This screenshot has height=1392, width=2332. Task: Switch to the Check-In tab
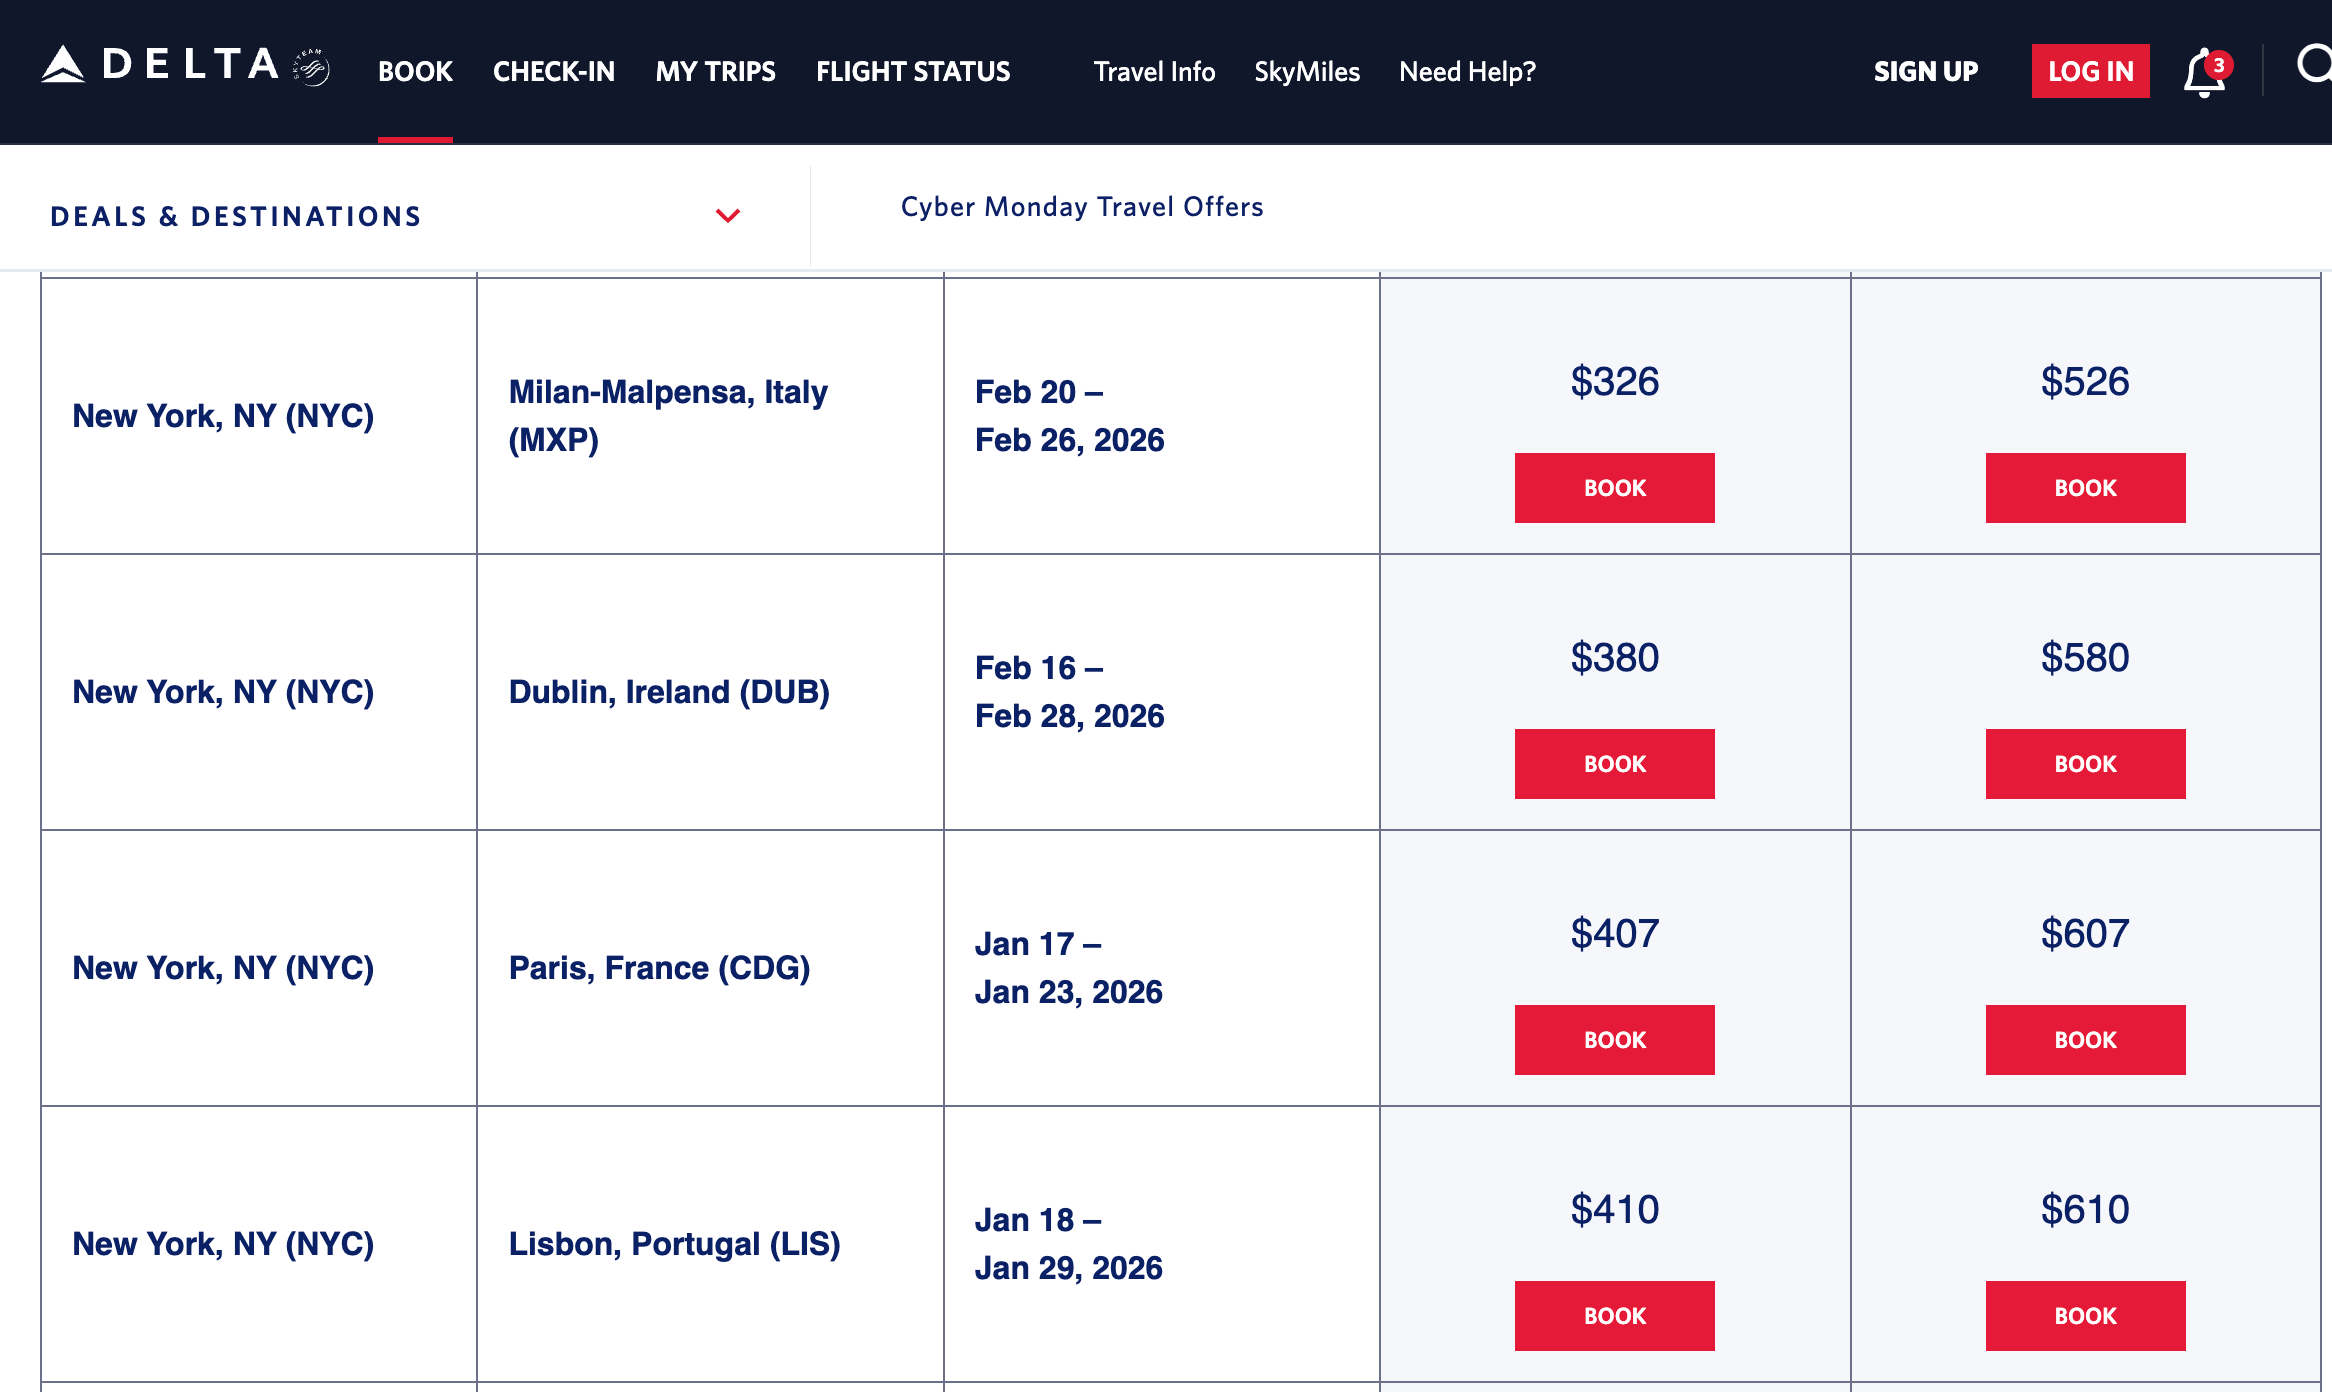click(x=554, y=71)
